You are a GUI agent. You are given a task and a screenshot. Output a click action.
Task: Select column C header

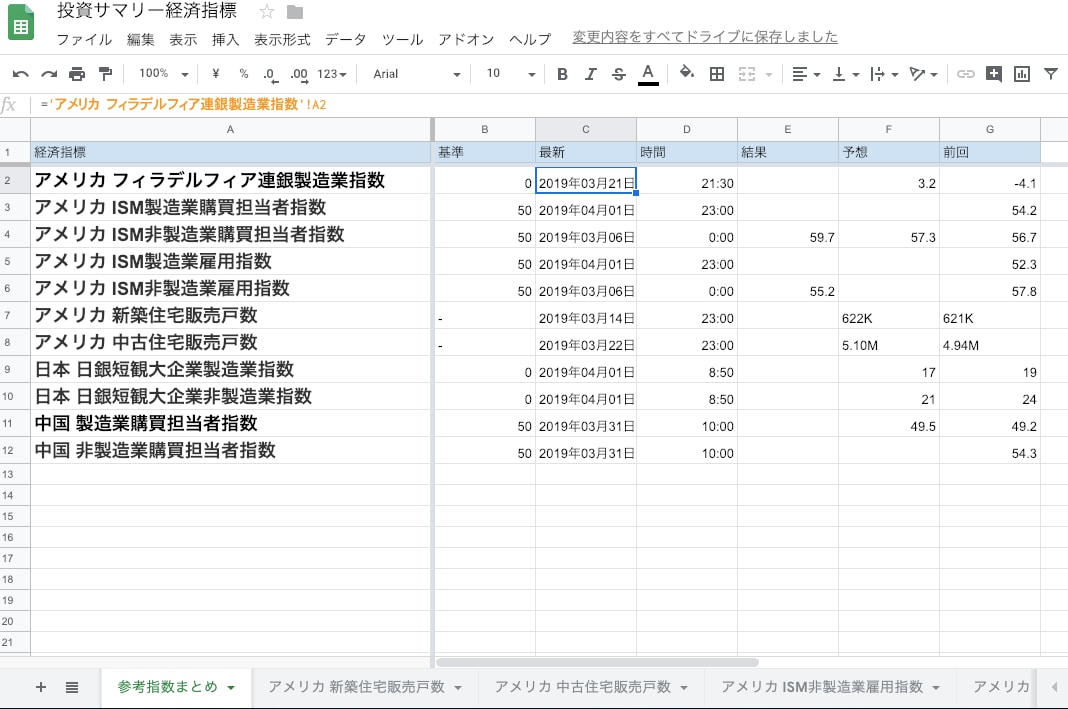click(x=586, y=129)
